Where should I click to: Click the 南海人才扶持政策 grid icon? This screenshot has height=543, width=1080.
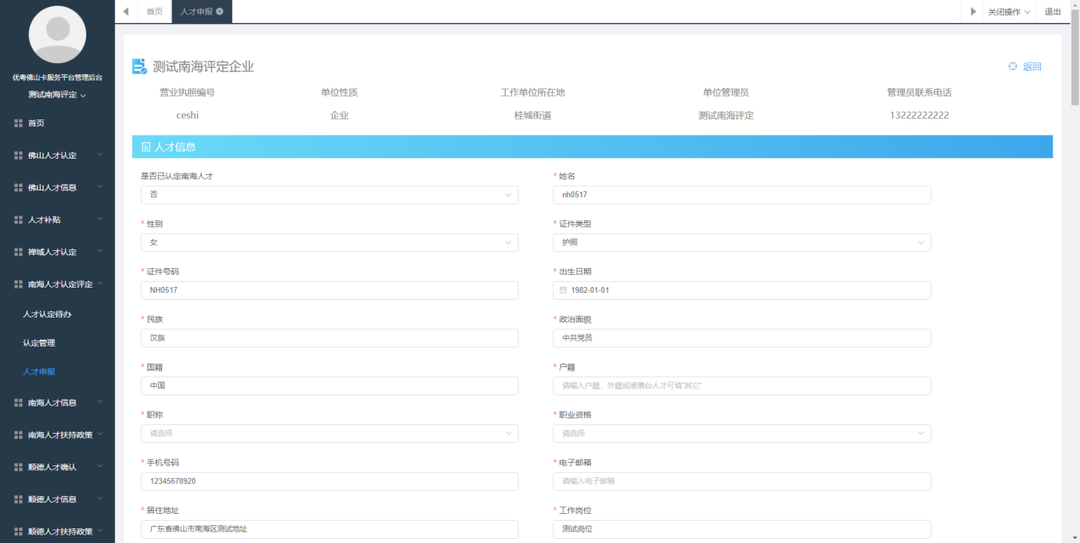19,435
